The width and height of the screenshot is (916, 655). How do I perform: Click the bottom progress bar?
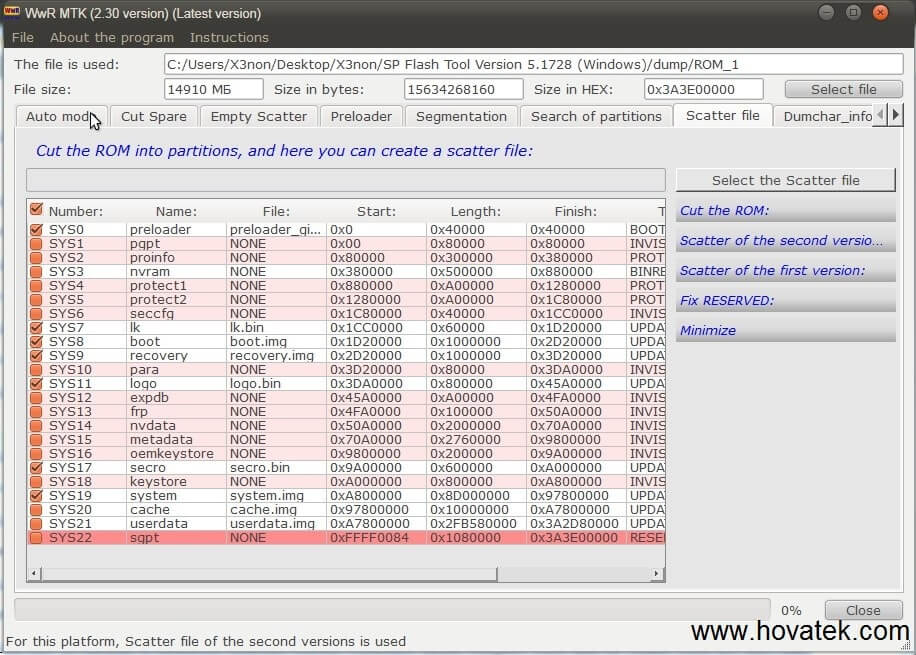point(392,609)
